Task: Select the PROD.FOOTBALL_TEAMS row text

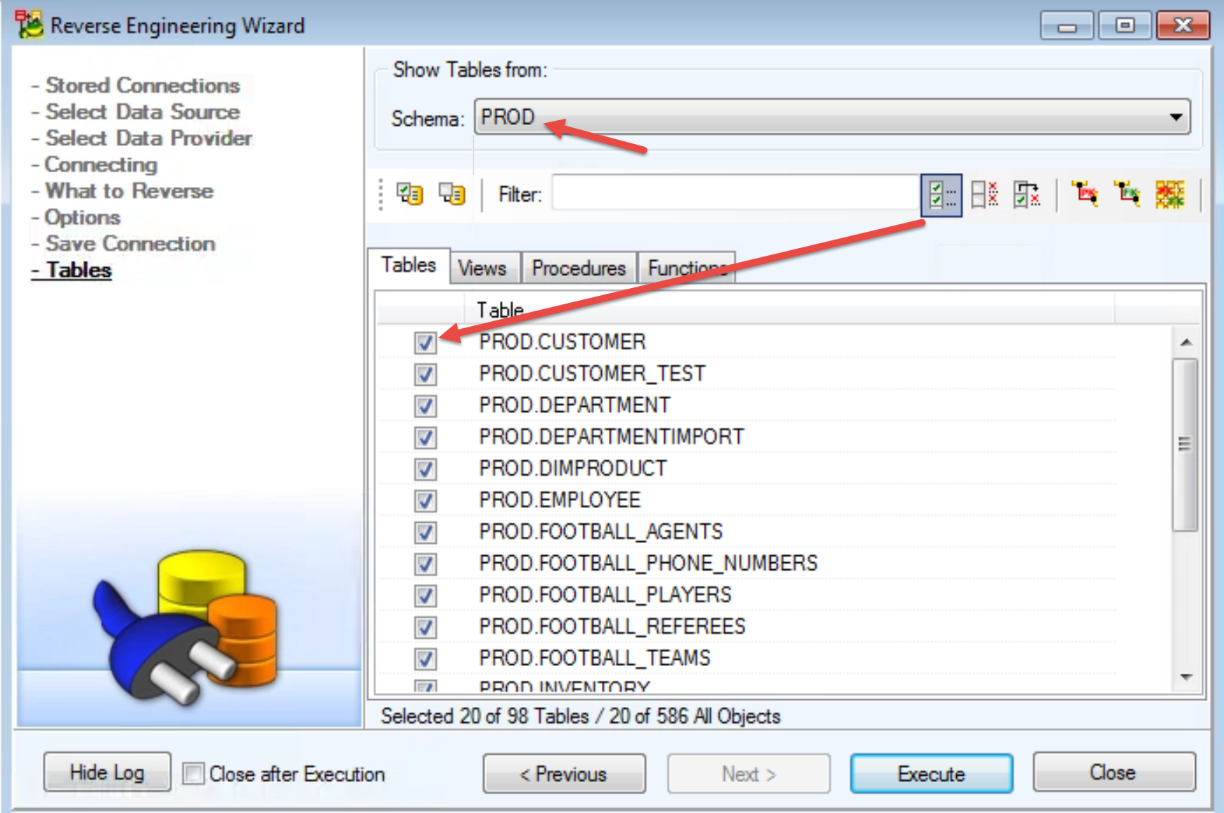Action: [595, 659]
